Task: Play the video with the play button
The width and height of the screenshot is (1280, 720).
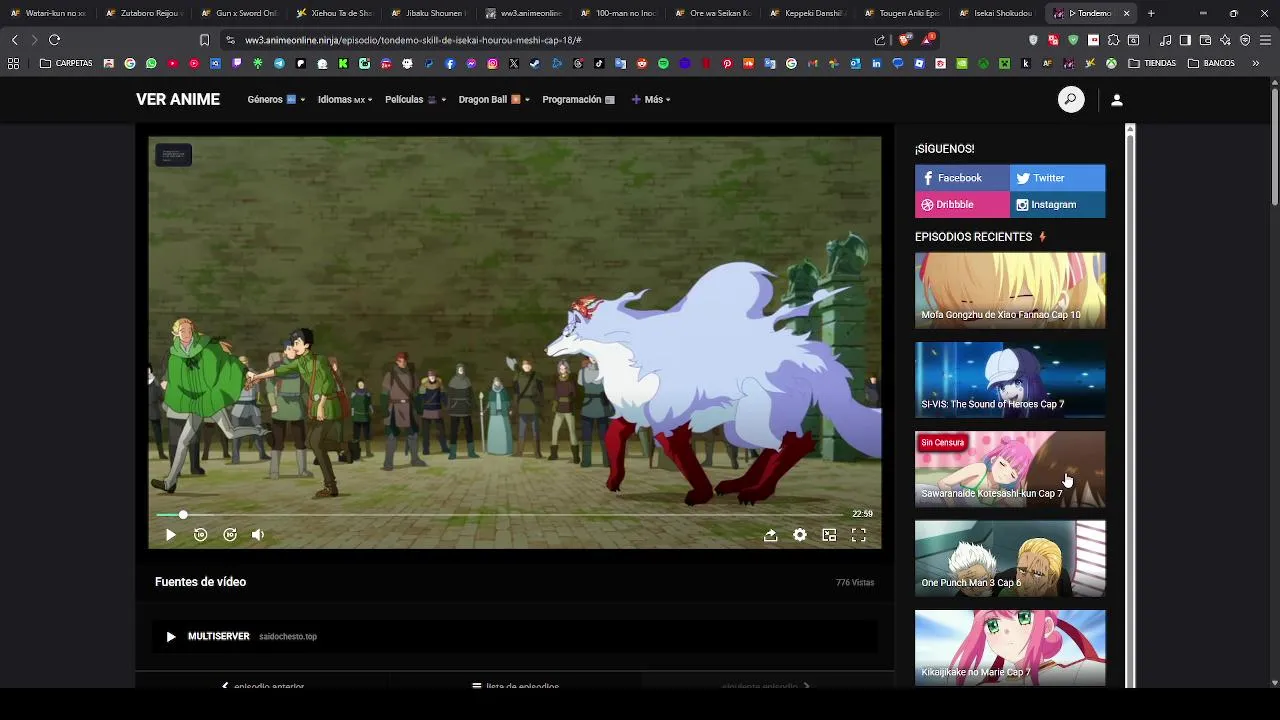Action: pyautogui.click(x=171, y=535)
